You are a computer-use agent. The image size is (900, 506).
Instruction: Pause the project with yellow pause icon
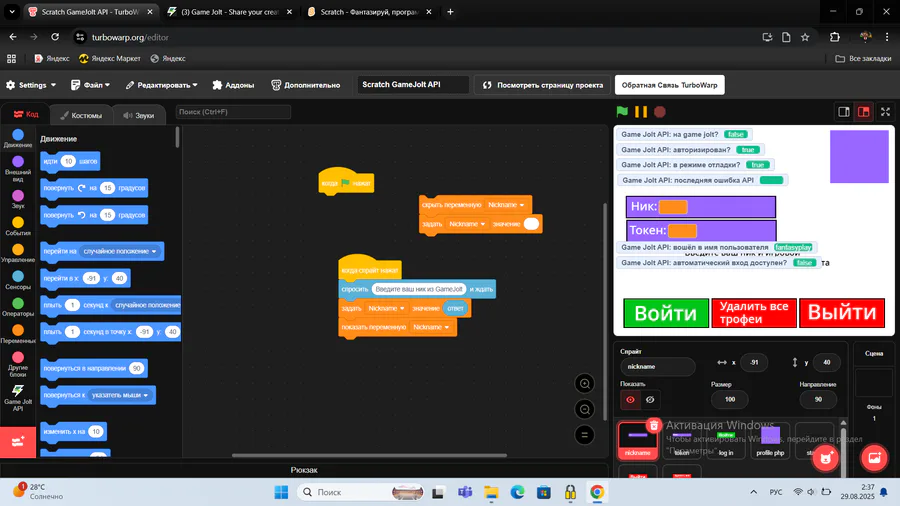point(641,111)
